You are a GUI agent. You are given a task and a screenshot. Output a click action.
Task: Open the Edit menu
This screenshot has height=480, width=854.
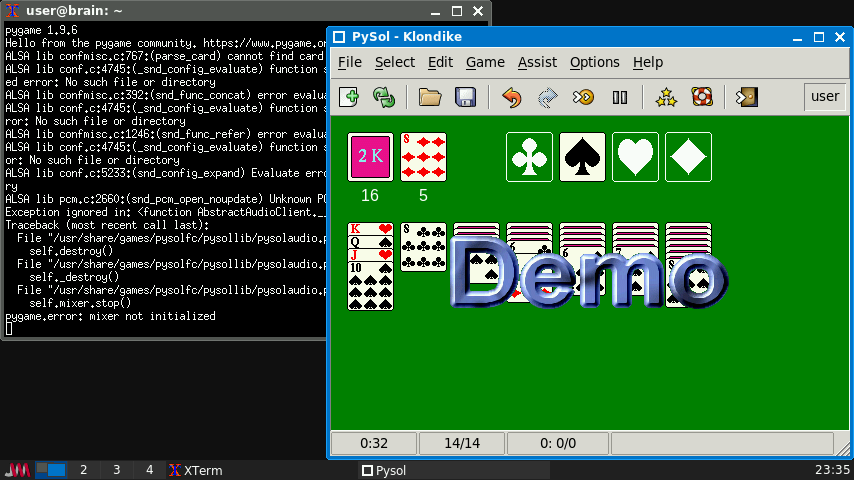pyautogui.click(x=440, y=62)
